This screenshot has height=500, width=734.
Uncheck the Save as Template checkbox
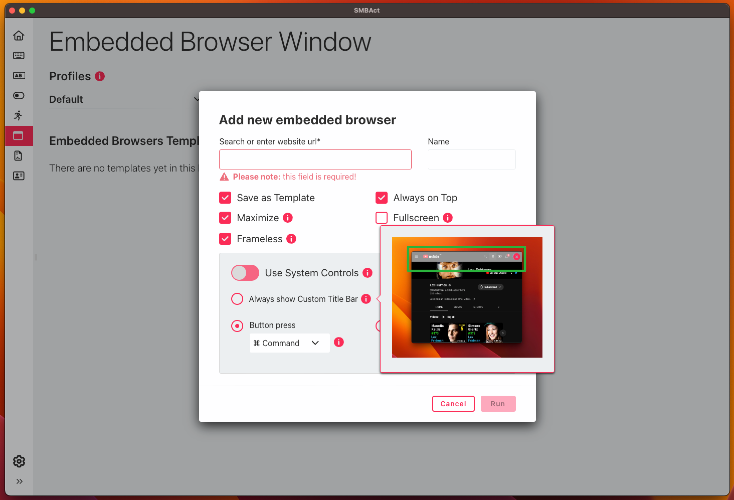pyautogui.click(x=225, y=198)
